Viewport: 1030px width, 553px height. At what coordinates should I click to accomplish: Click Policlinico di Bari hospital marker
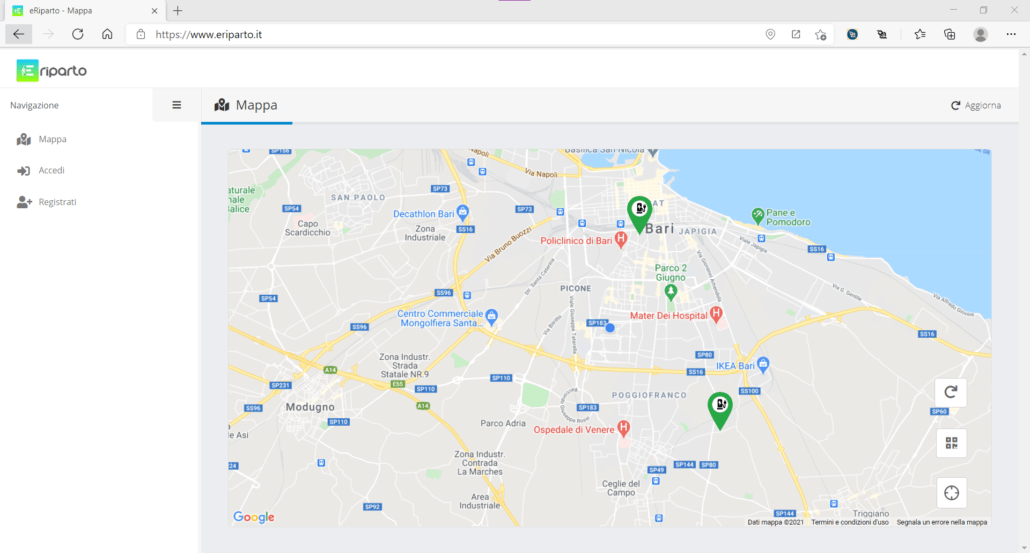620,241
